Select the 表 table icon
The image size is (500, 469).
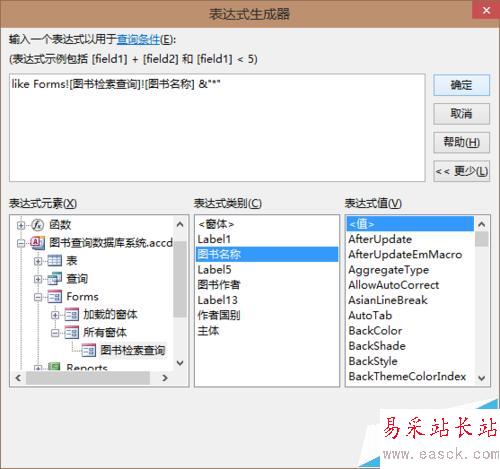[x=54, y=261]
